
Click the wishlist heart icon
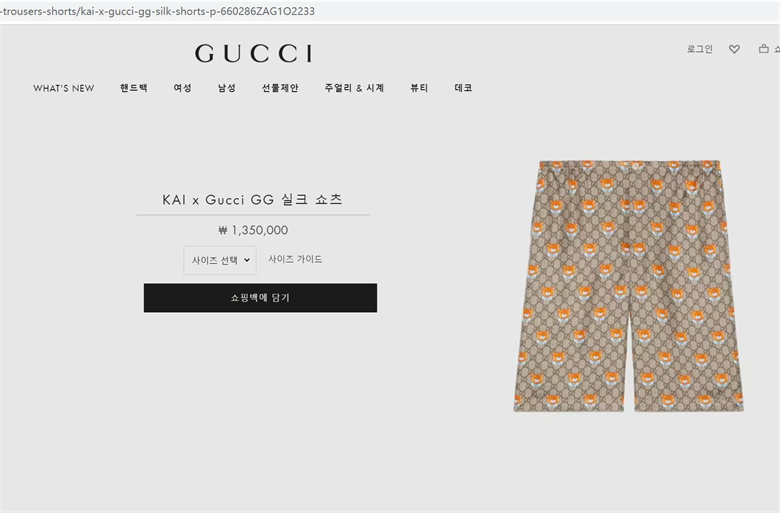coord(734,49)
